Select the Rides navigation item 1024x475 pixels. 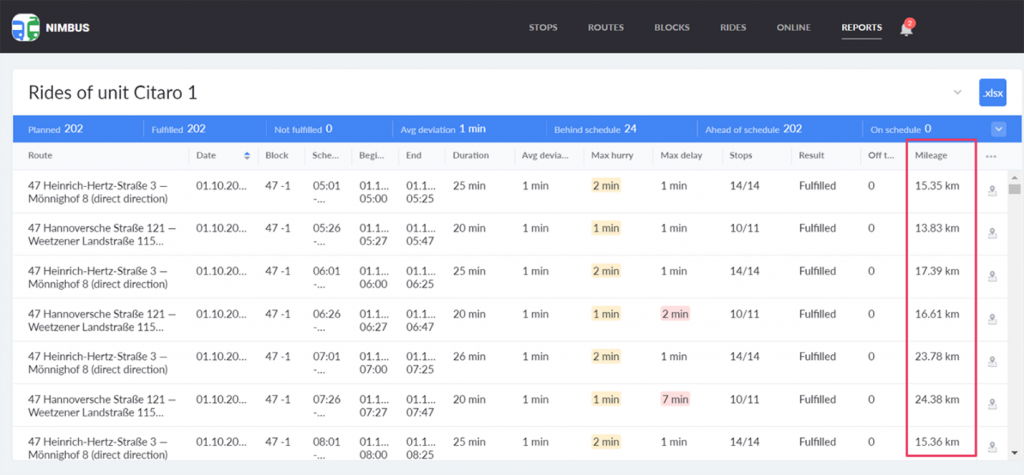coord(733,27)
